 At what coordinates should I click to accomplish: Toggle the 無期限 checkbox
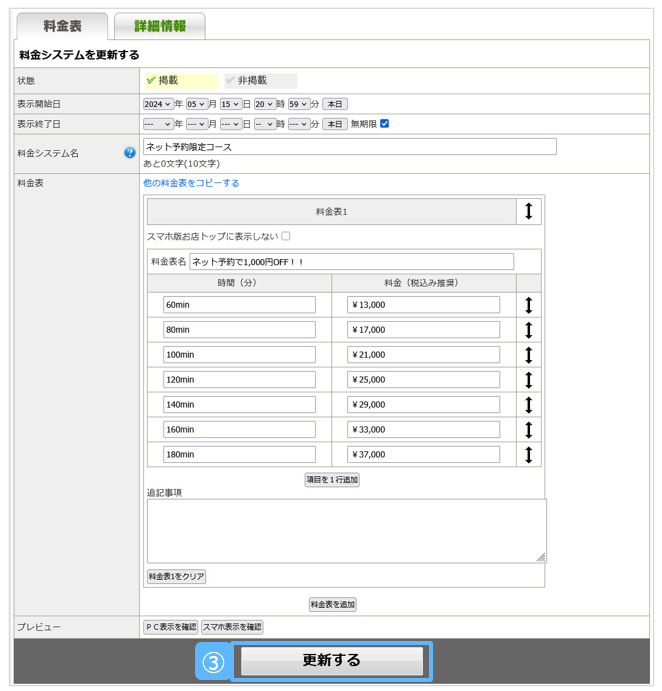coord(385,124)
